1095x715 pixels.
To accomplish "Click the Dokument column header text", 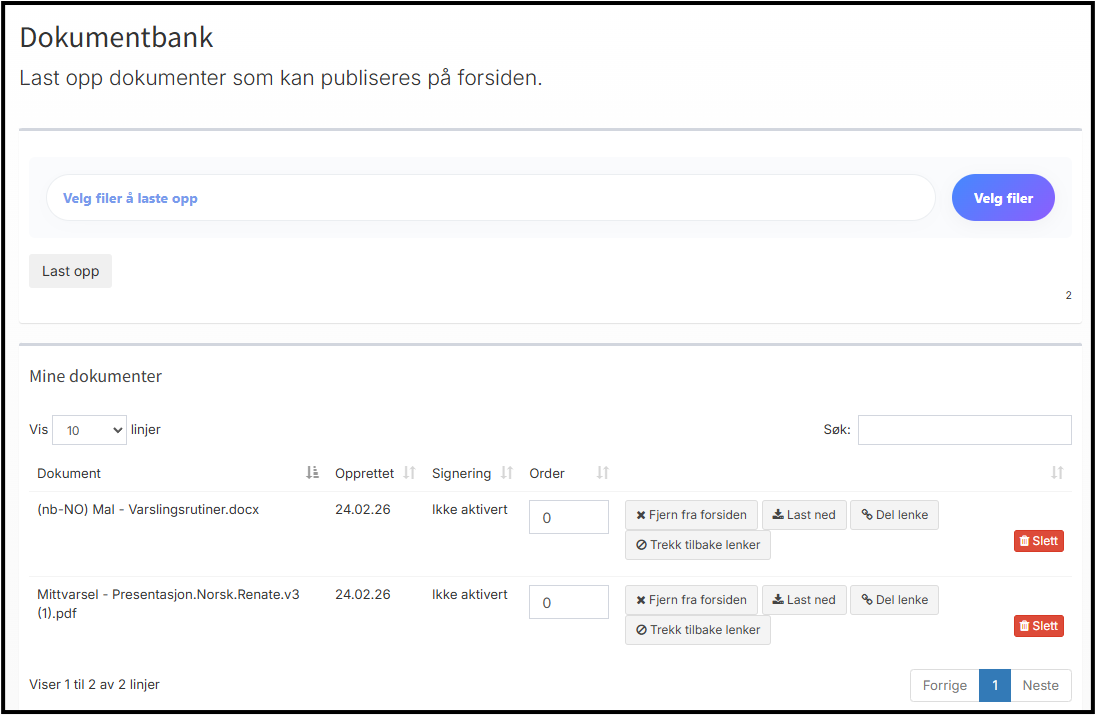I will point(69,473).
